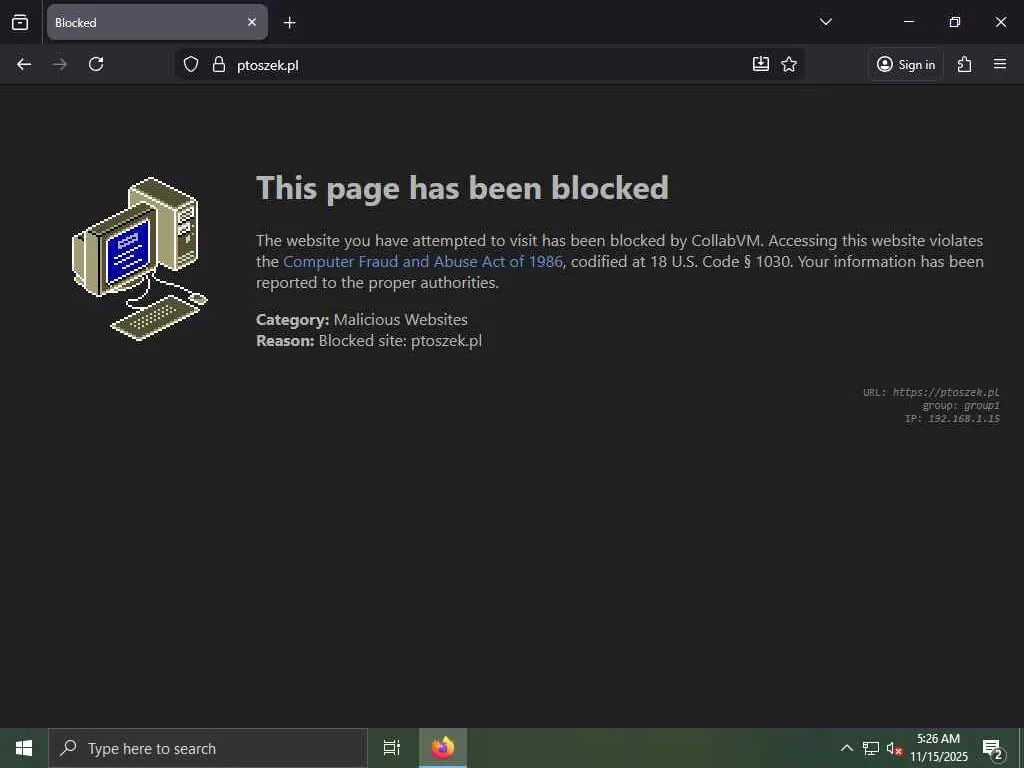Image resolution: width=1024 pixels, height=768 pixels.
Task: Select the 'Reason: Blocked site: ptoszek.pl' text
Action: point(369,341)
